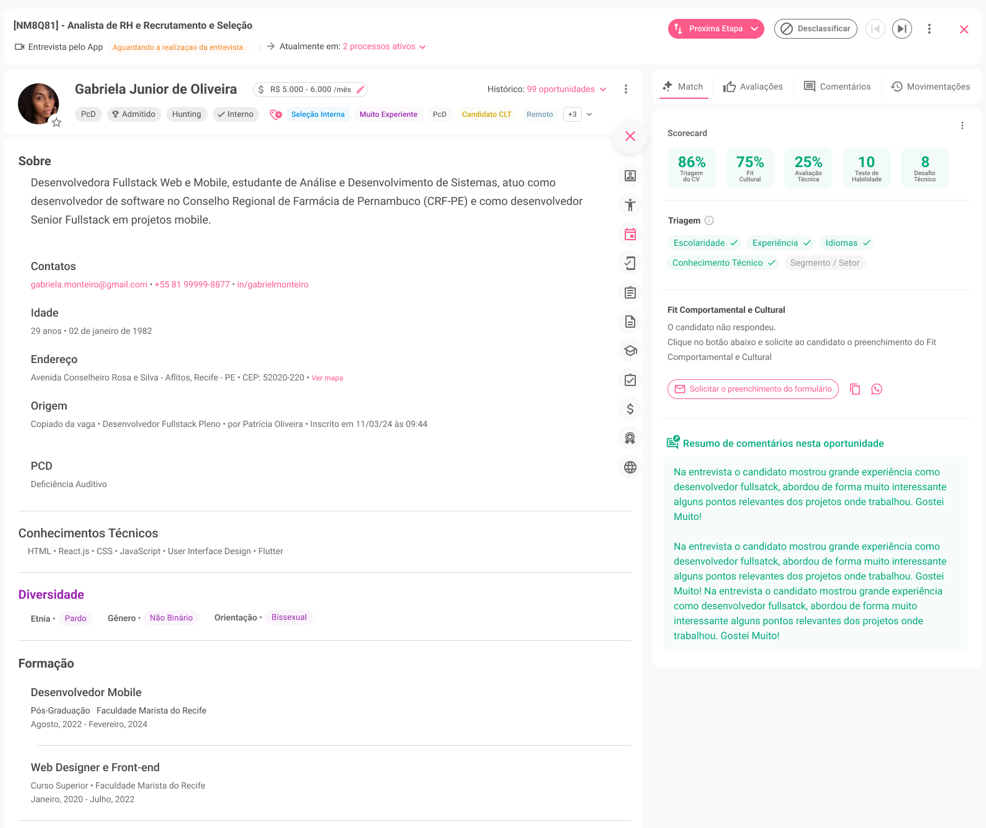Toggle the Escolaridade triagem chip
The width and height of the screenshot is (986, 828).
pos(705,243)
